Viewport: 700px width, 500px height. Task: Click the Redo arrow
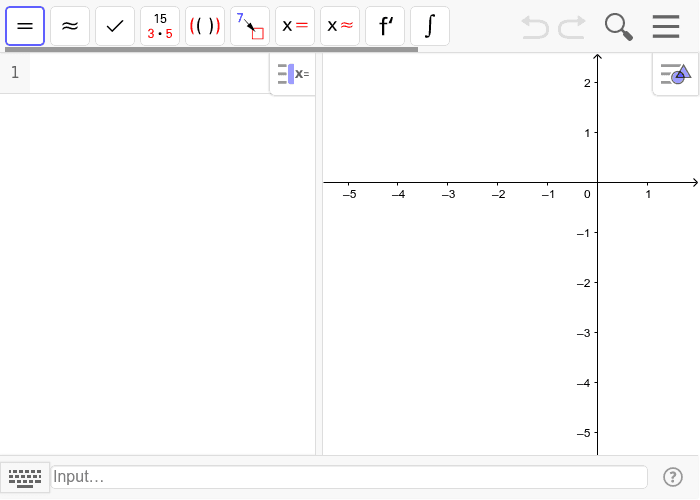point(572,27)
